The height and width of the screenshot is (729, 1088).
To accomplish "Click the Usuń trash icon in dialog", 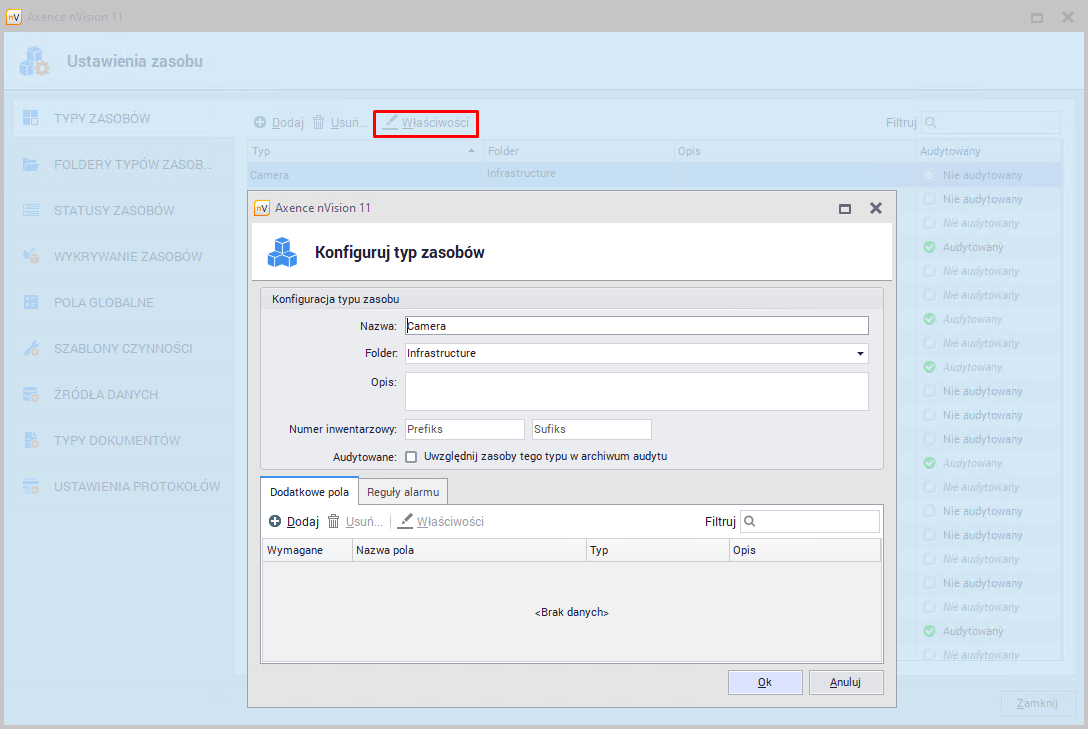I will [334, 522].
